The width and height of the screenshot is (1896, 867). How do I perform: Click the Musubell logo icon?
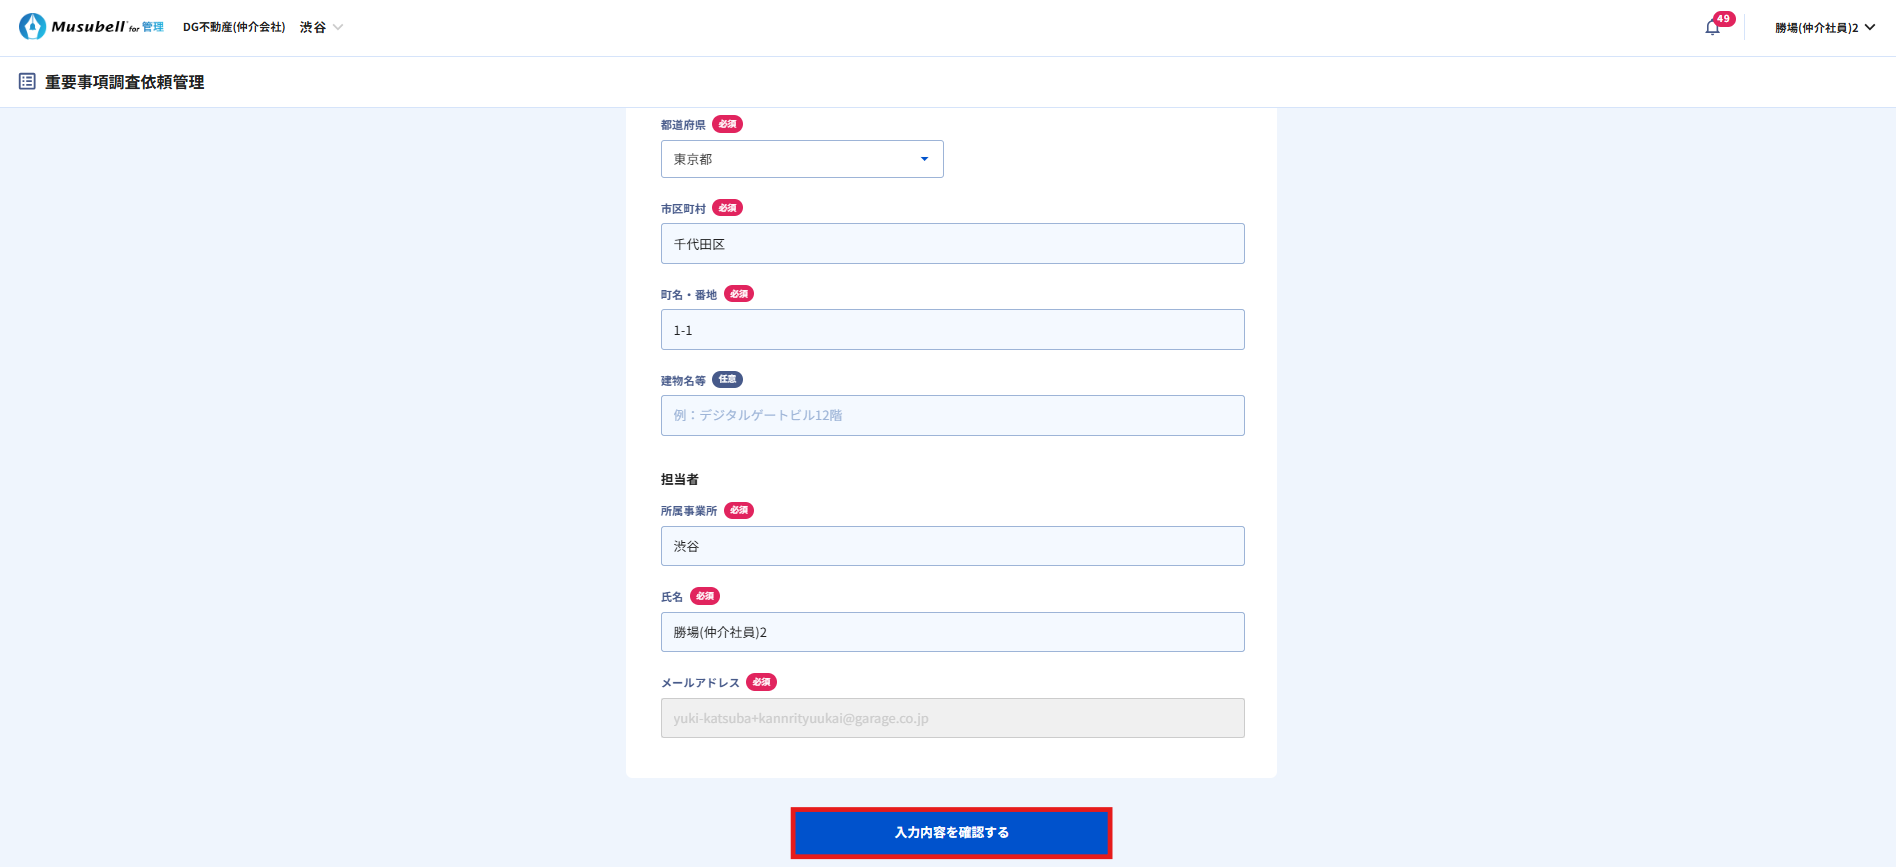pyautogui.click(x=32, y=27)
